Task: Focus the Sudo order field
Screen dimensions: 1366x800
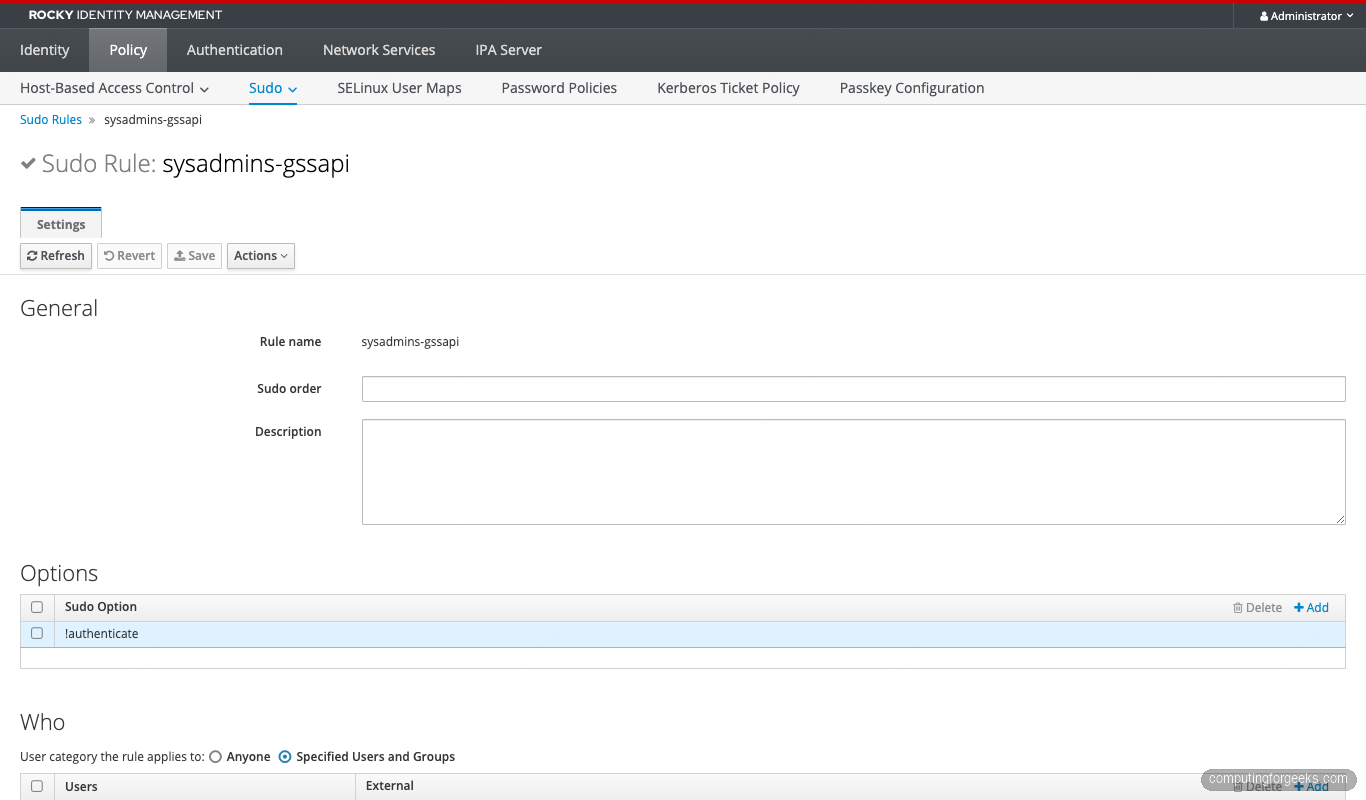Action: click(x=854, y=389)
